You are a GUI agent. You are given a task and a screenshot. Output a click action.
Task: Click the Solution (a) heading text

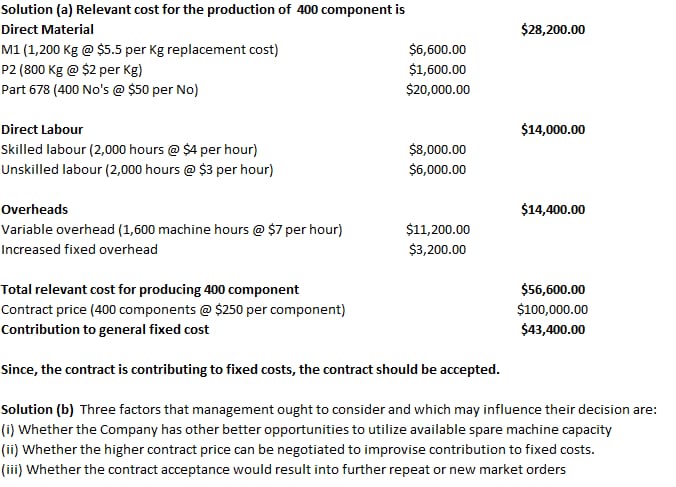pos(203,10)
